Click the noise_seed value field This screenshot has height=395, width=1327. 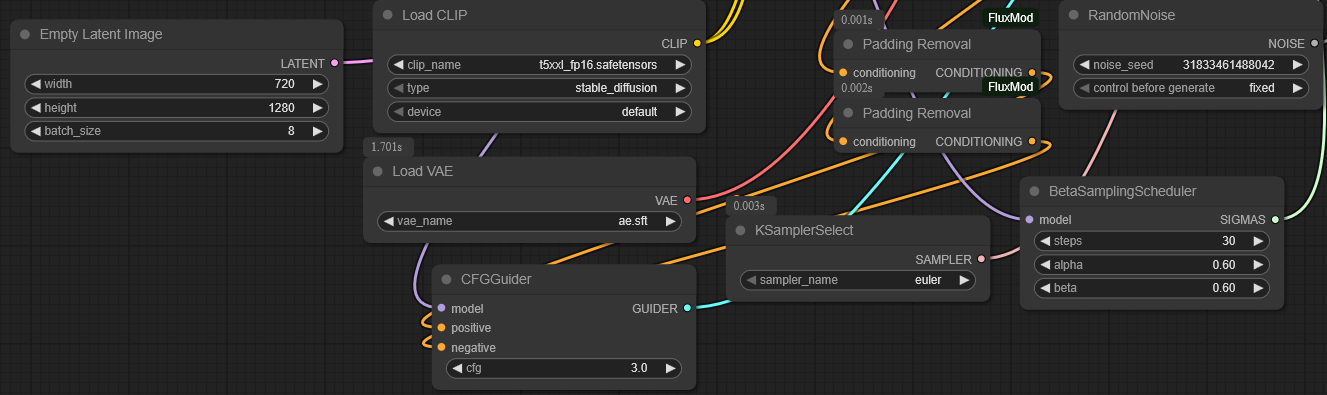1191,65
